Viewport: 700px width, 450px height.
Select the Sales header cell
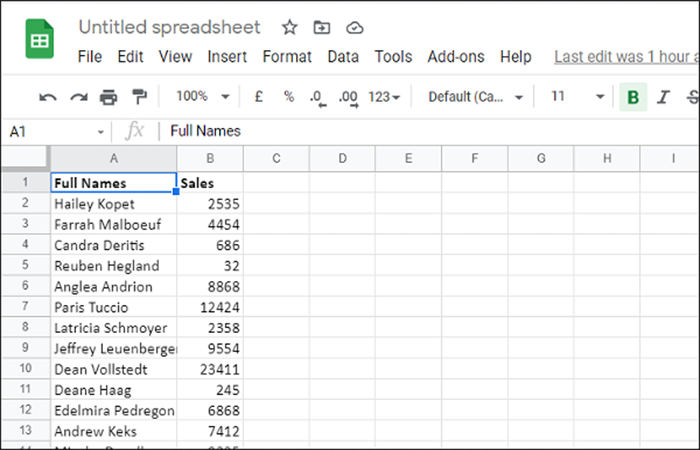pyautogui.click(x=210, y=183)
